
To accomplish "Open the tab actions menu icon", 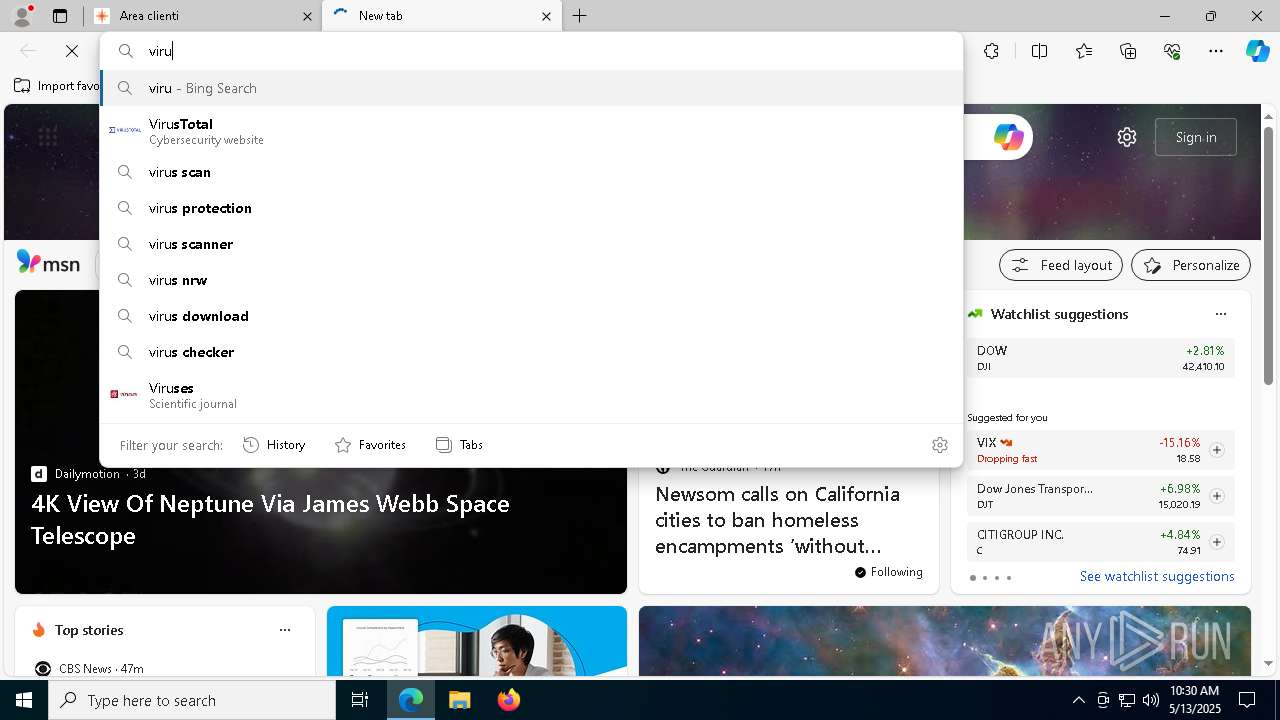I will [x=60, y=16].
